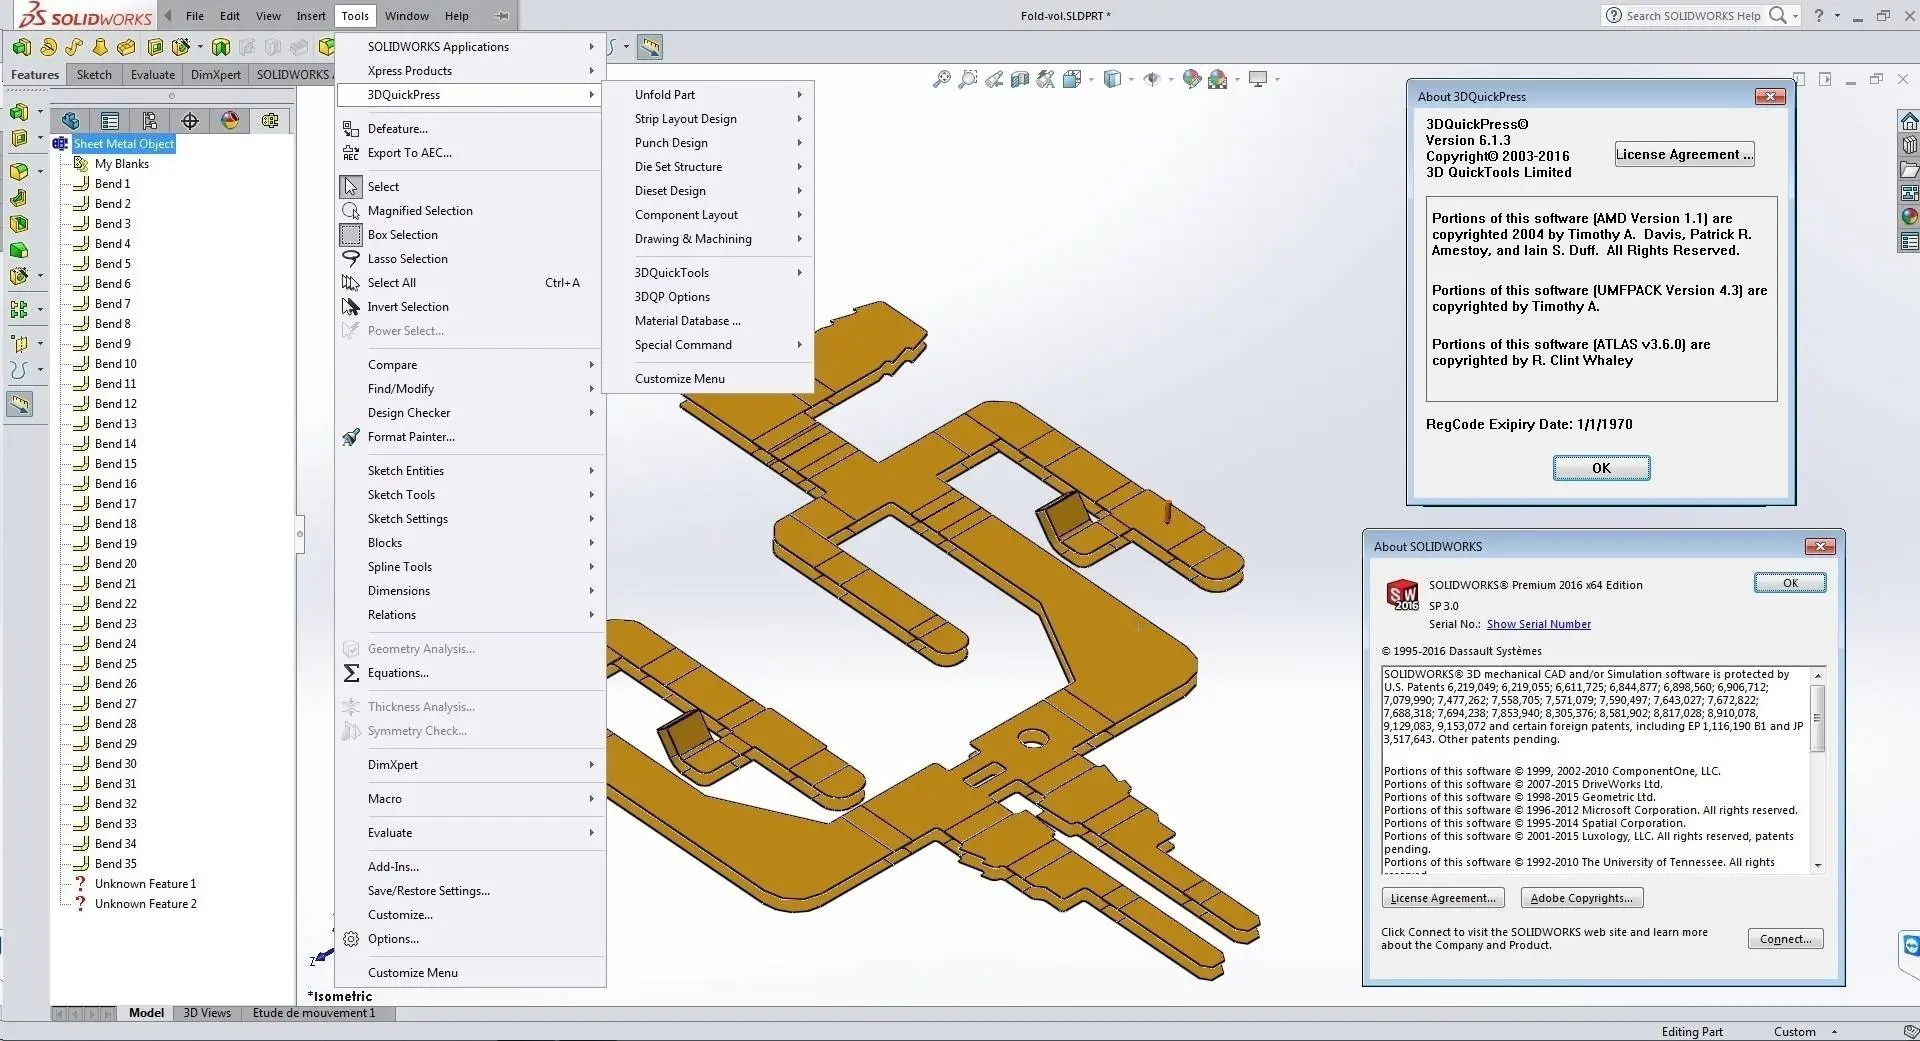
Task: Choose Material Database menu entry
Action: point(708,321)
